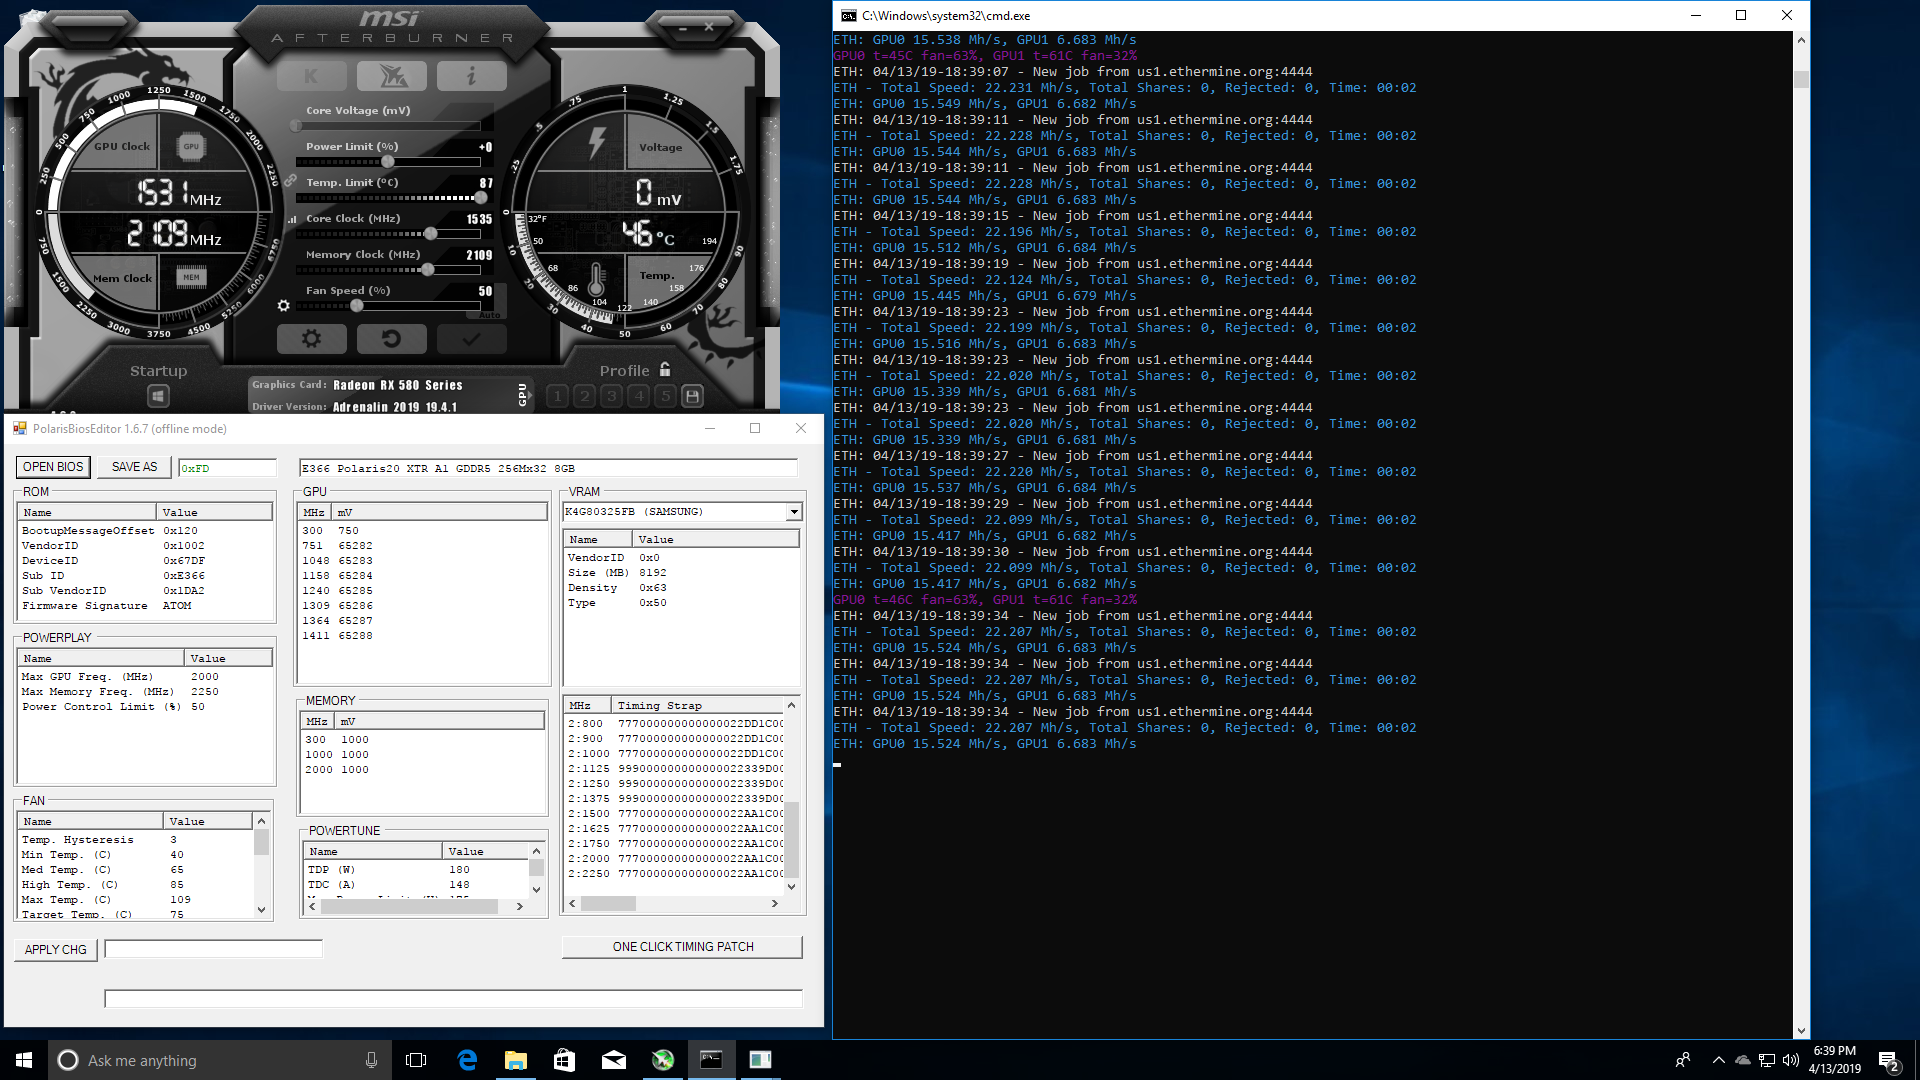Reset Afterburner settings to defaults
Viewport: 1920px width, 1080px height.
(x=391, y=339)
